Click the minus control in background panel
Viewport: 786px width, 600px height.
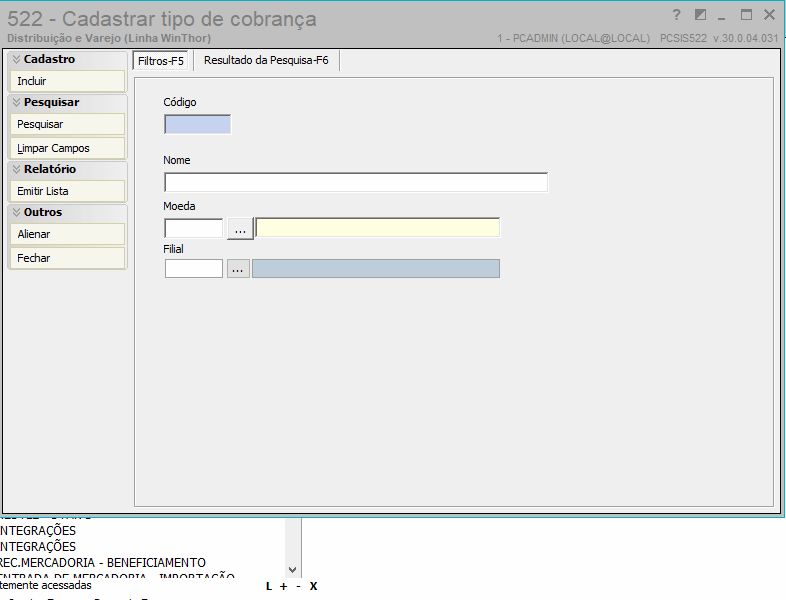pyautogui.click(x=298, y=586)
